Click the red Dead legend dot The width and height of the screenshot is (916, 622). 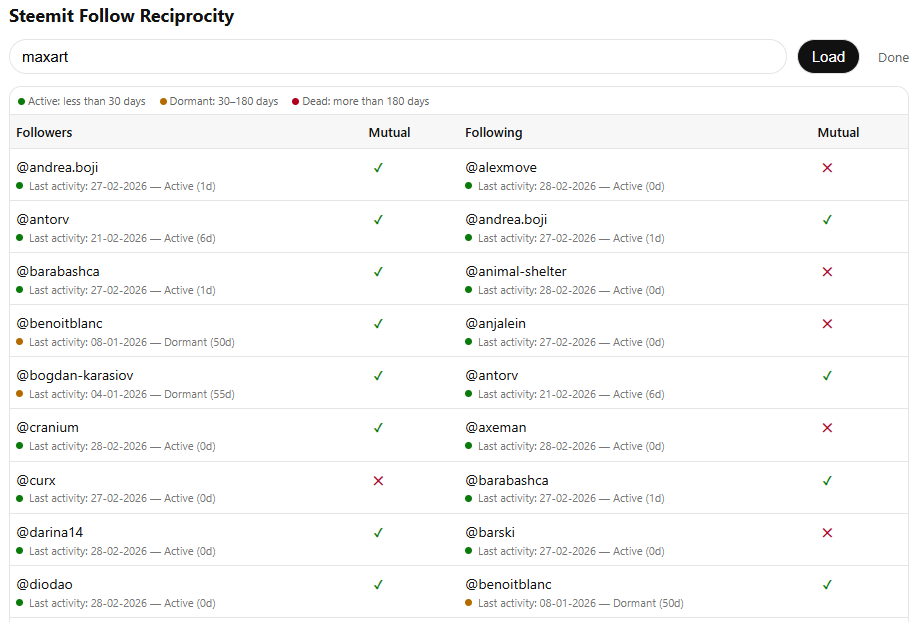[296, 102]
